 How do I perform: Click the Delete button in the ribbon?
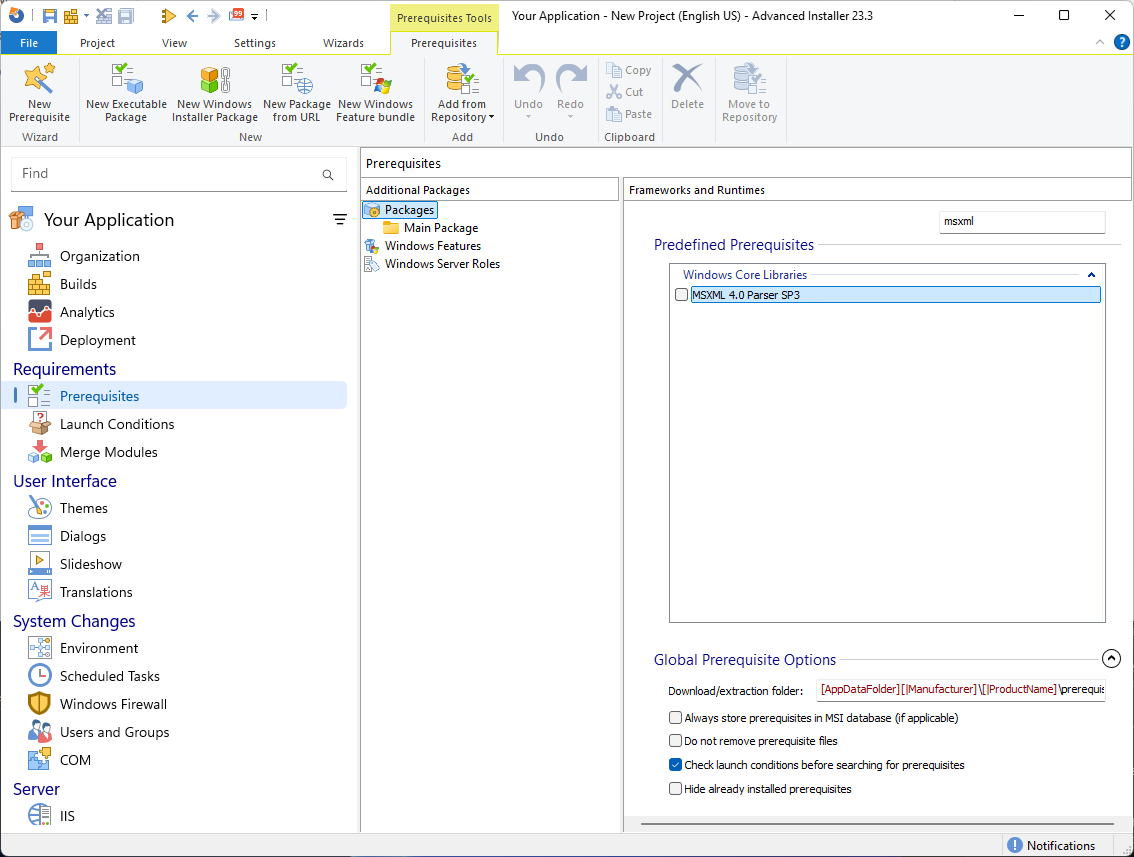point(687,90)
